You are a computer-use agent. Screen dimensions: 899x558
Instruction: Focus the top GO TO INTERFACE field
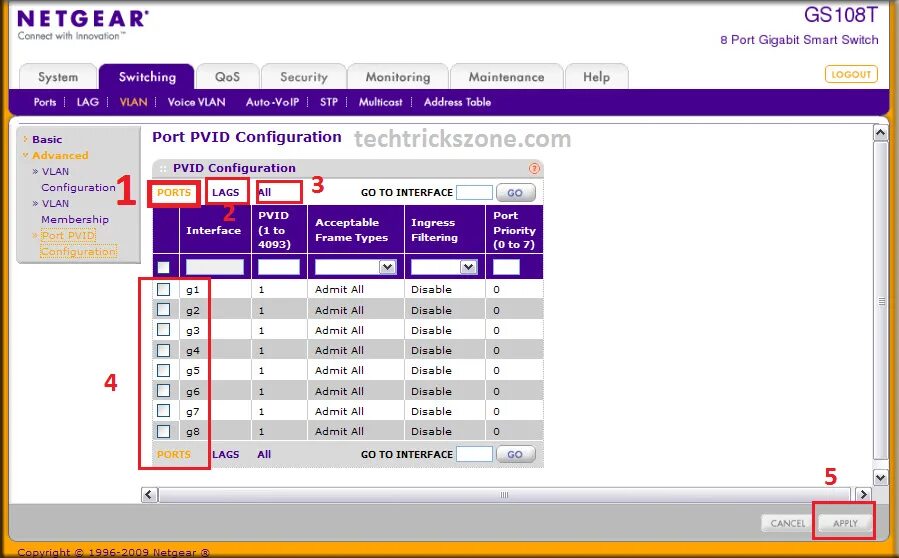tap(474, 193)
